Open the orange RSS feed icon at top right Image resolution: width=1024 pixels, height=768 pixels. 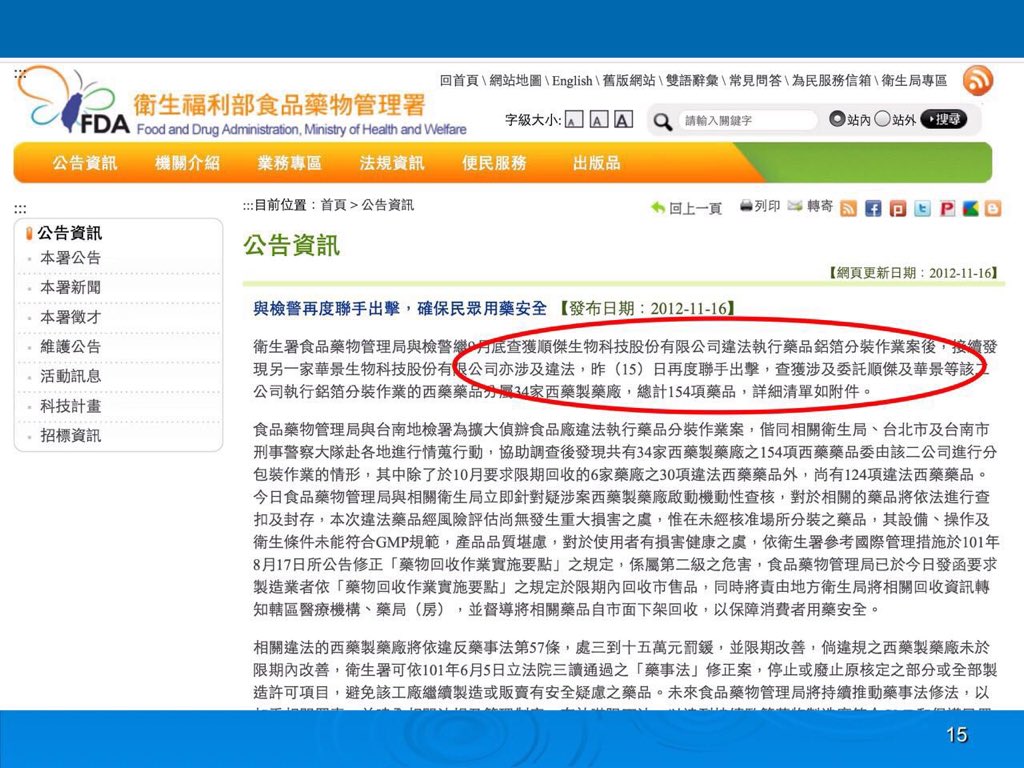tap(978, 82)
